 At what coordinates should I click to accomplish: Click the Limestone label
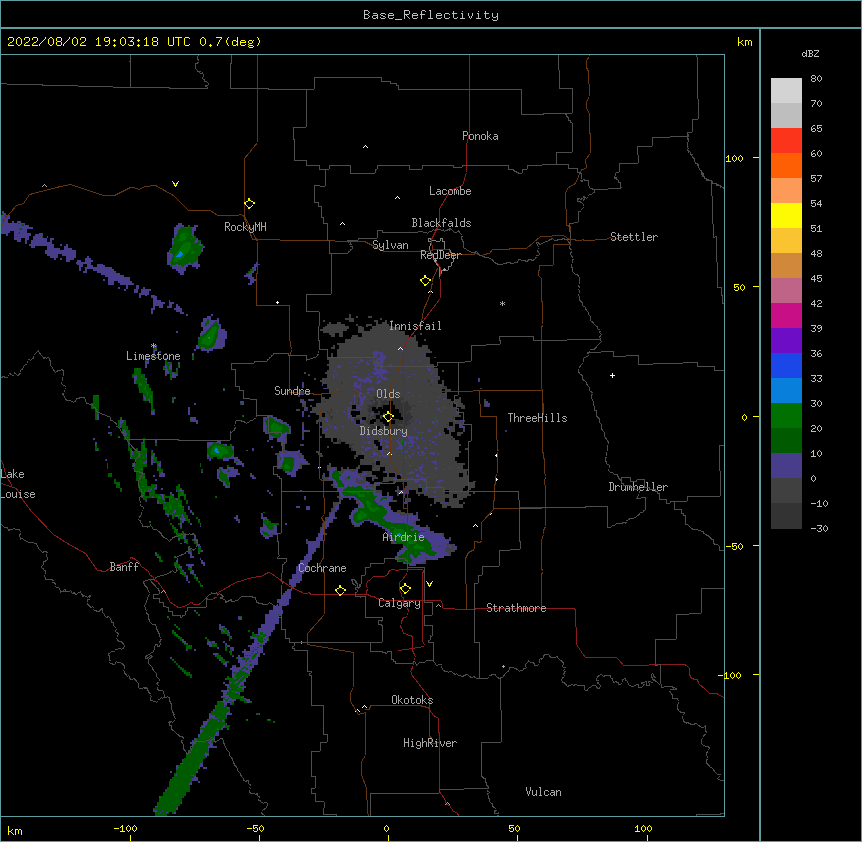153,356
